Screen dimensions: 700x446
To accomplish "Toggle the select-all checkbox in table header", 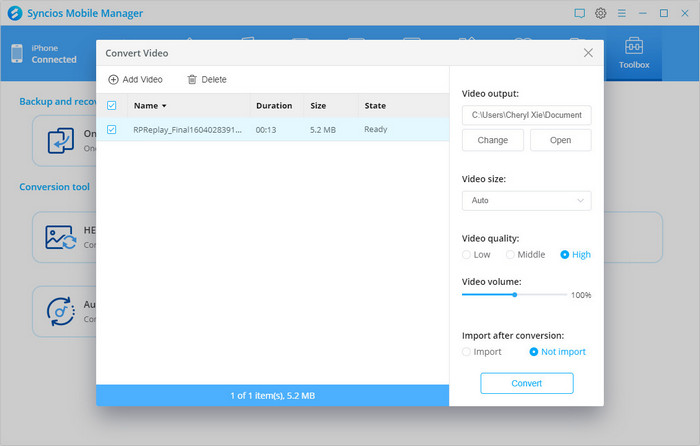I will click(x=111, y=106).
